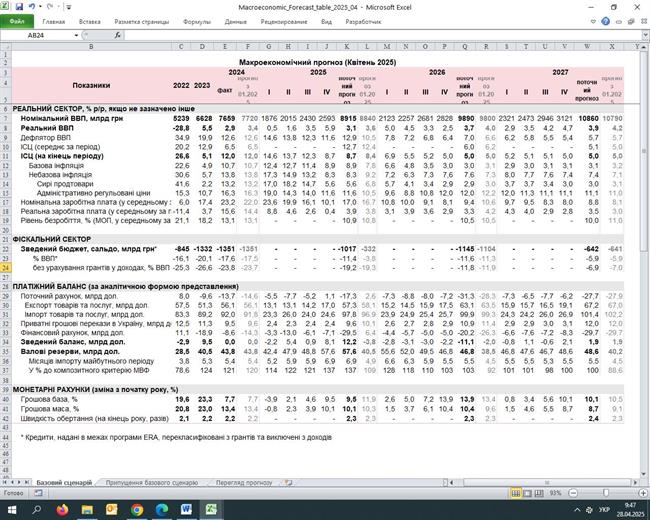Open the Undo history dropdown arrow

pyautogui.click(x=40, y=7)
